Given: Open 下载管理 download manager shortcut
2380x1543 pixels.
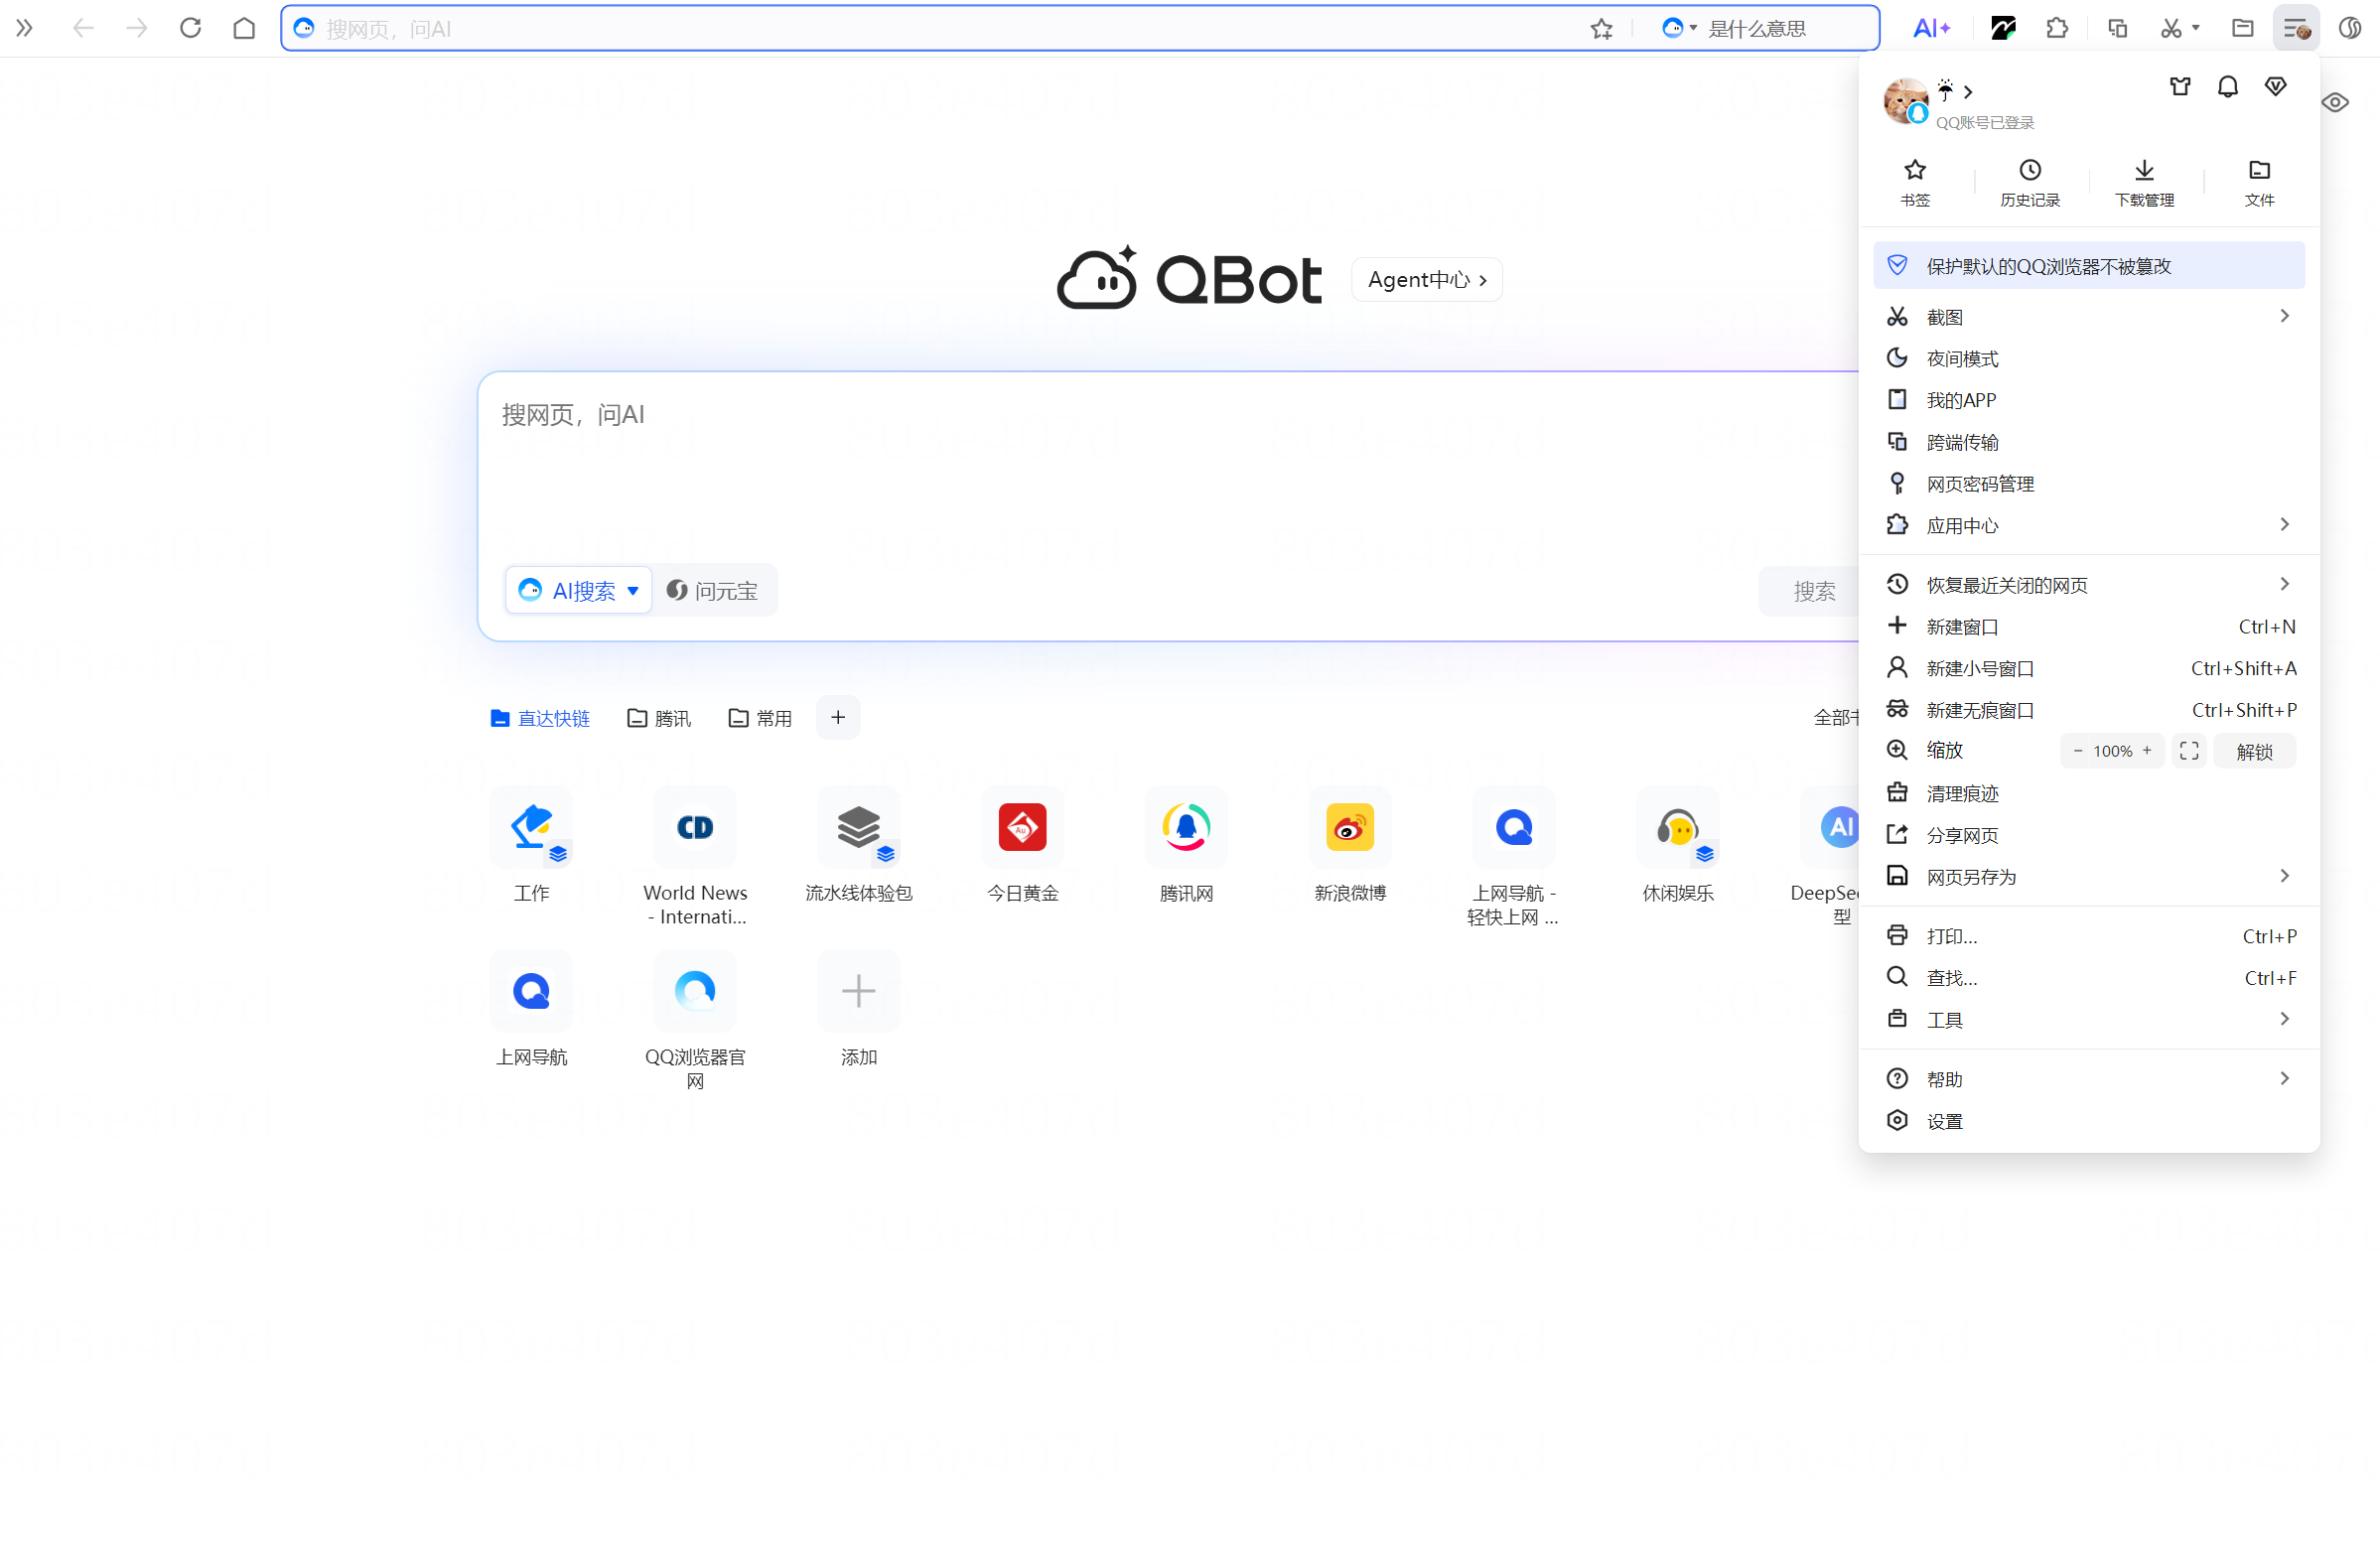Looking at the screenshot, I should (x=2145, y=183).
